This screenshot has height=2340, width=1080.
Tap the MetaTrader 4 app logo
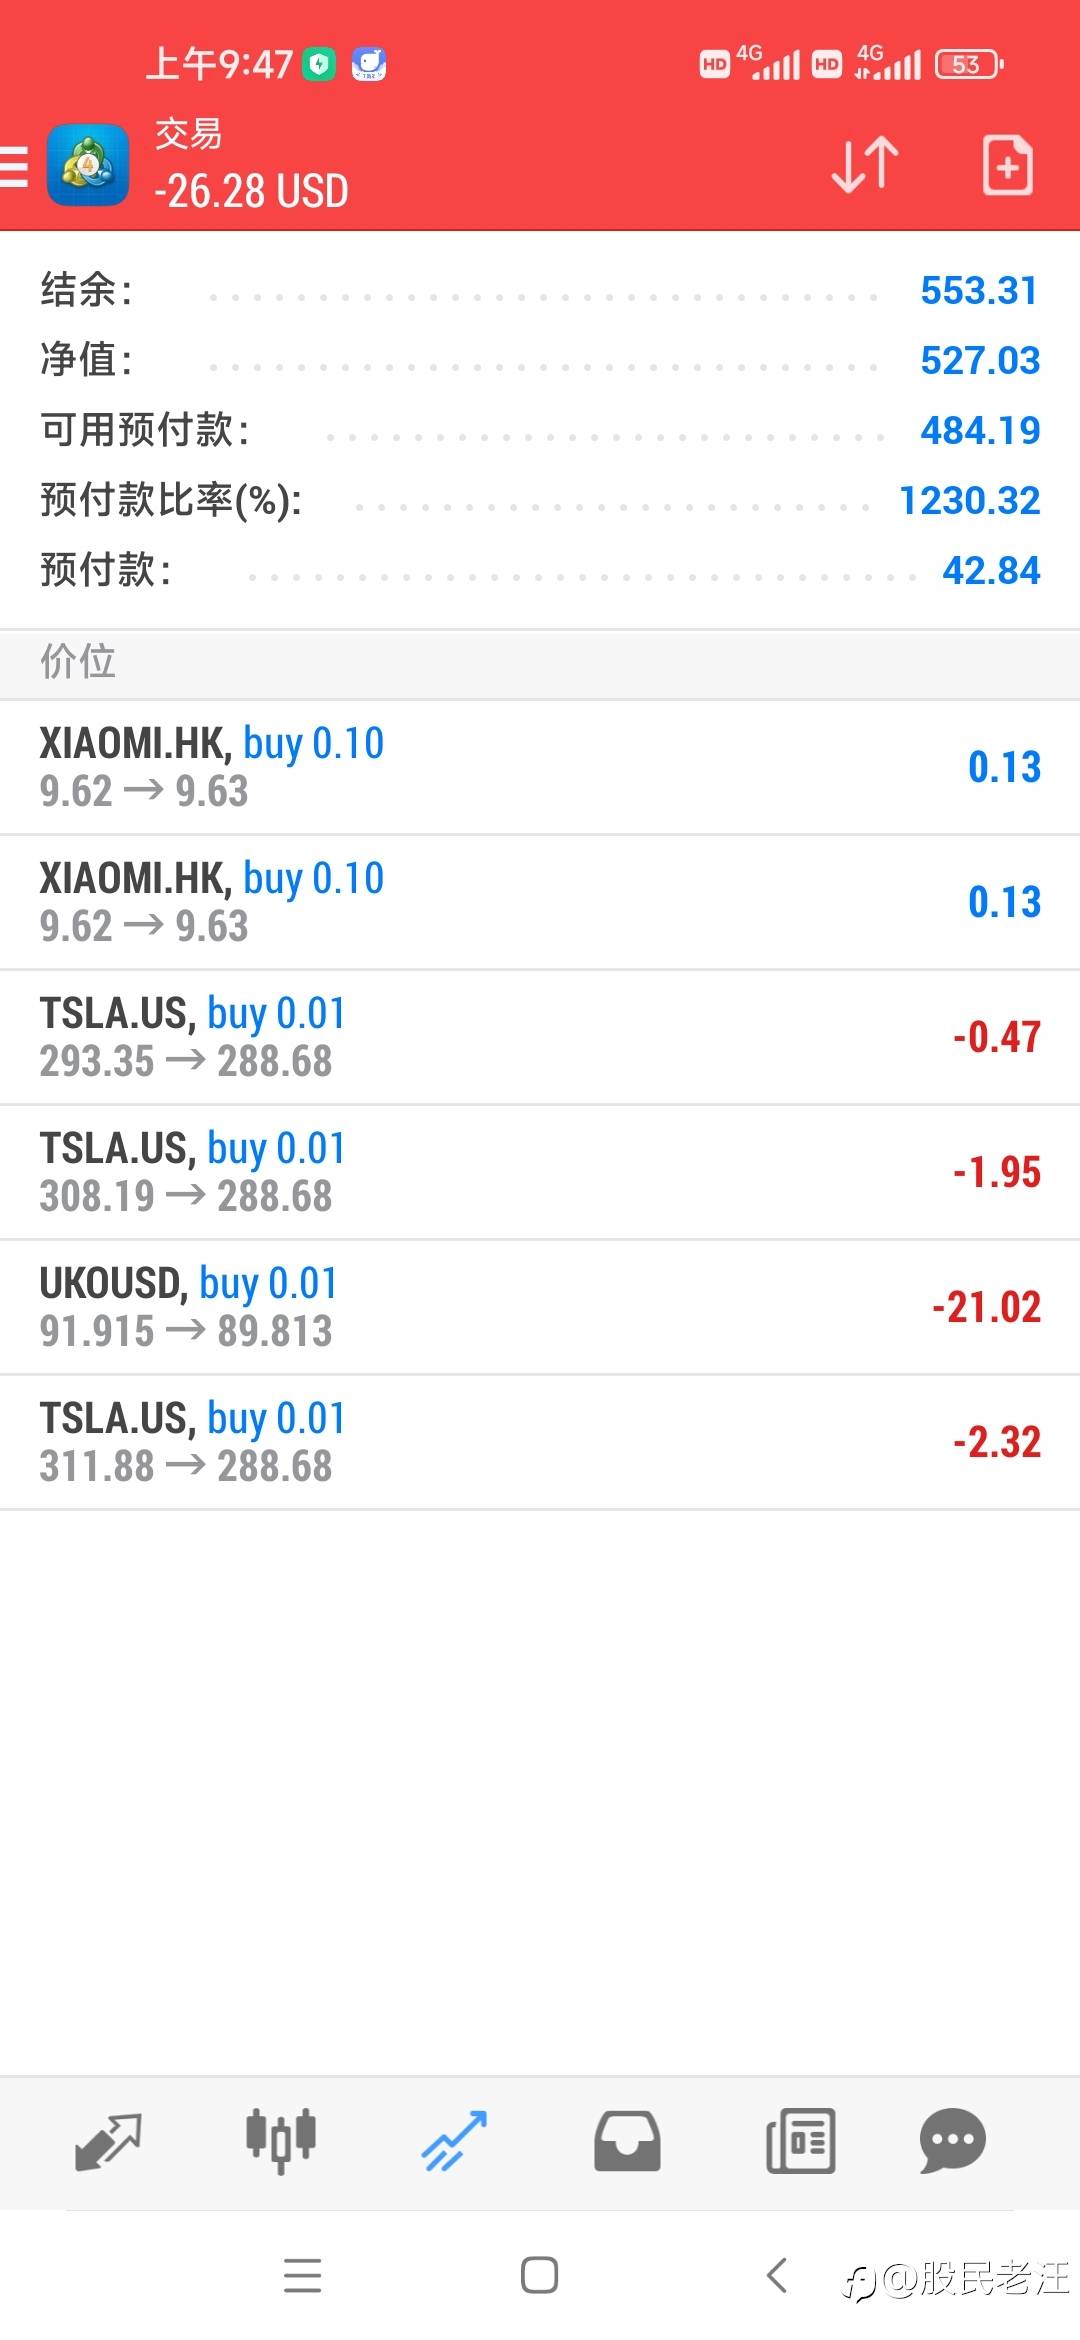click(x=88, y=166)
